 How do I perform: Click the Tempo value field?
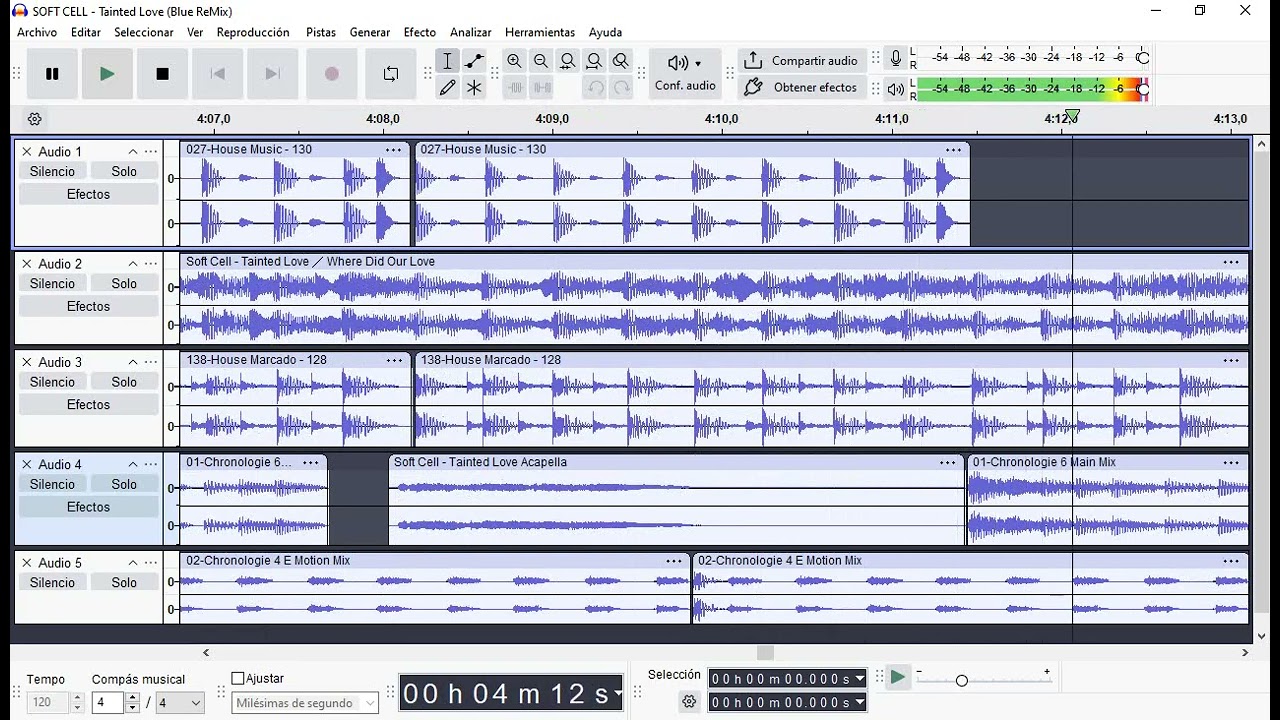point(48,703)
